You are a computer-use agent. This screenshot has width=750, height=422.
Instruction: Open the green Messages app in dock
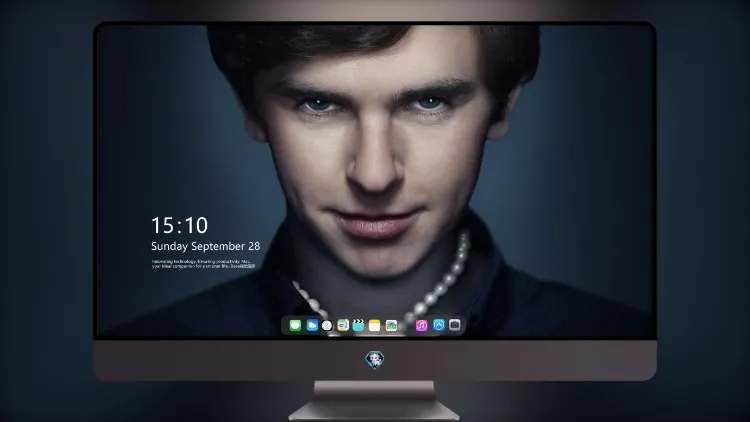click(x=295, y=325)
